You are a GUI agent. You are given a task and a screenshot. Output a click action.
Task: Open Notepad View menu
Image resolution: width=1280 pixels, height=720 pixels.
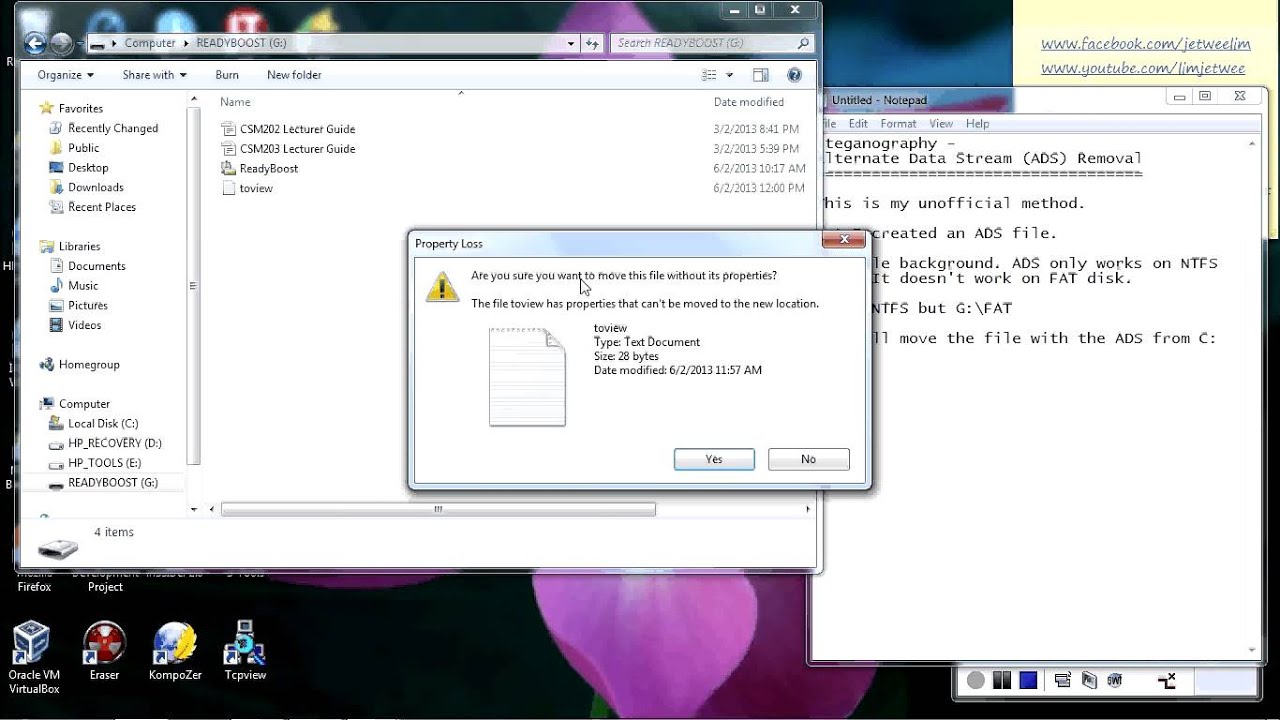point(941,124)
